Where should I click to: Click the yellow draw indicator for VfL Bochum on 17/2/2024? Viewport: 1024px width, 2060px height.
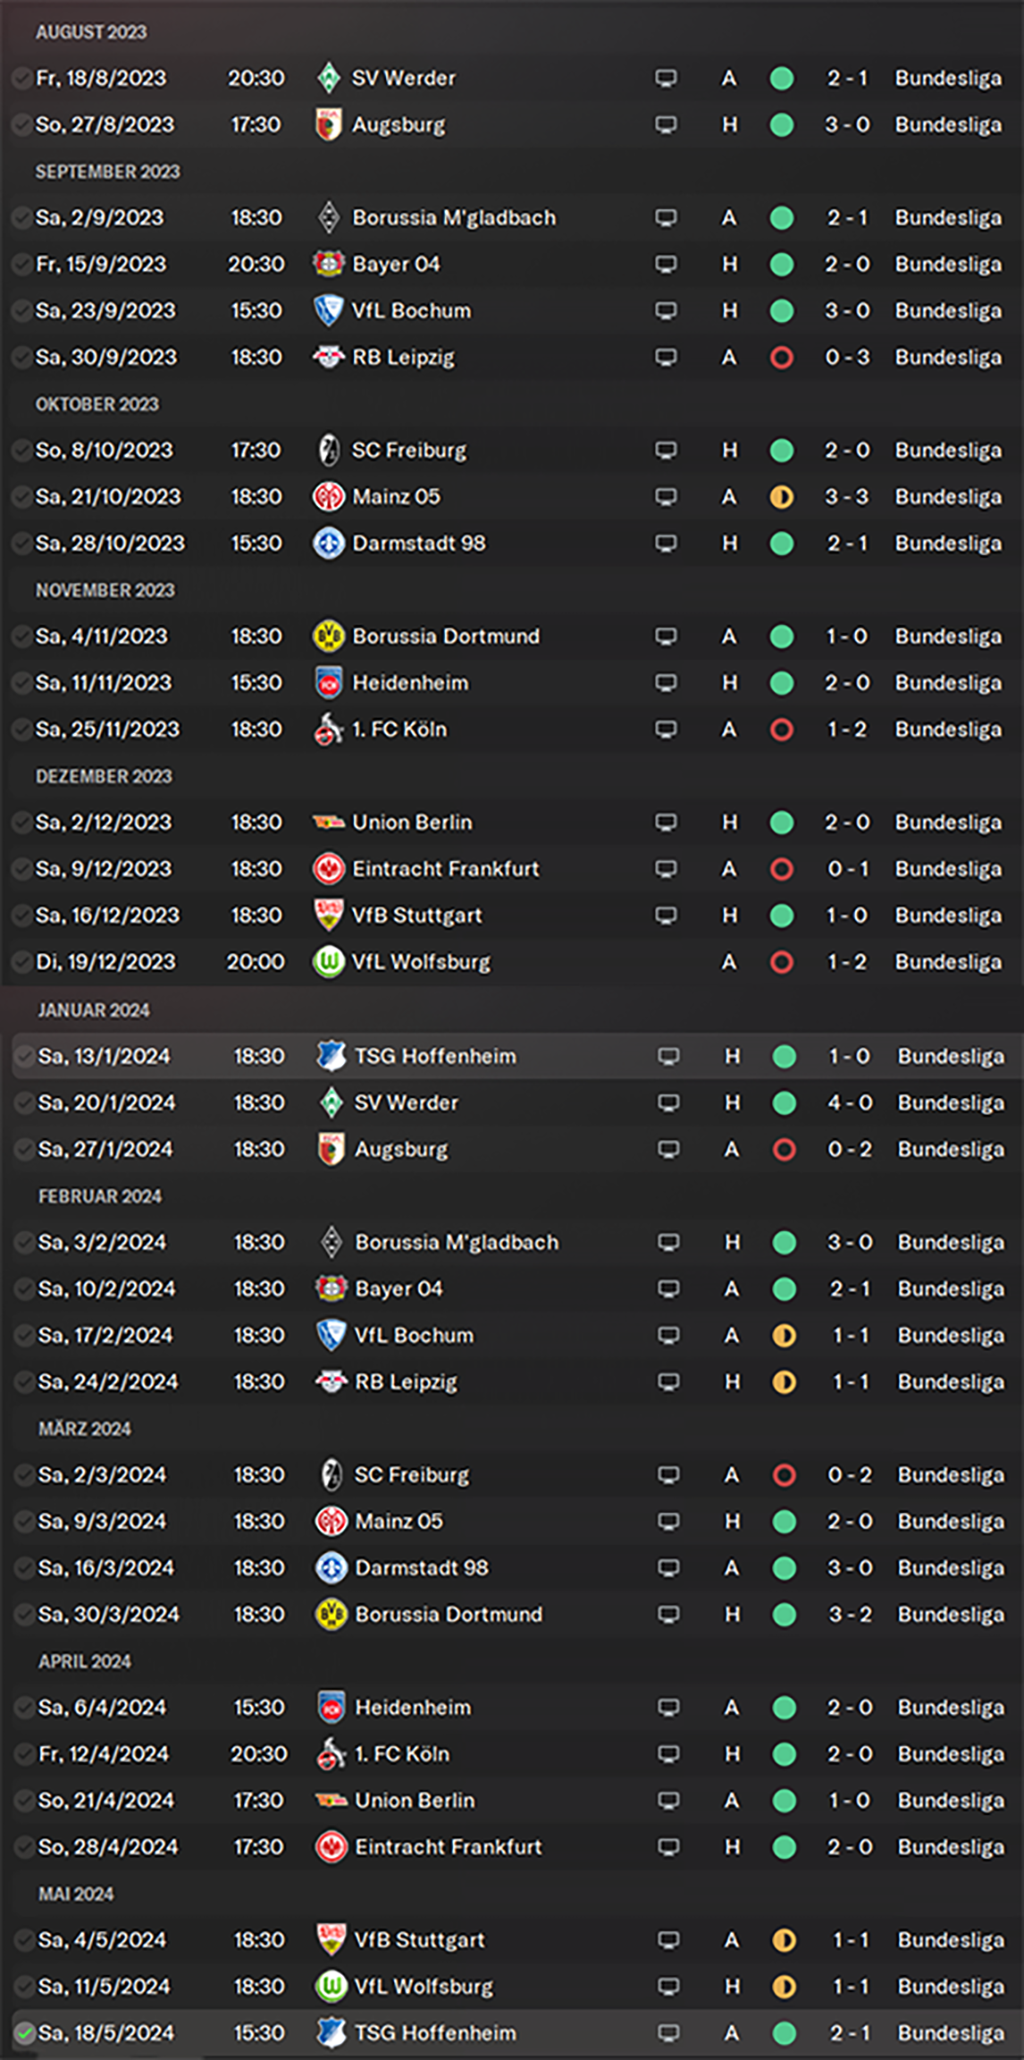coord(785,1336)
